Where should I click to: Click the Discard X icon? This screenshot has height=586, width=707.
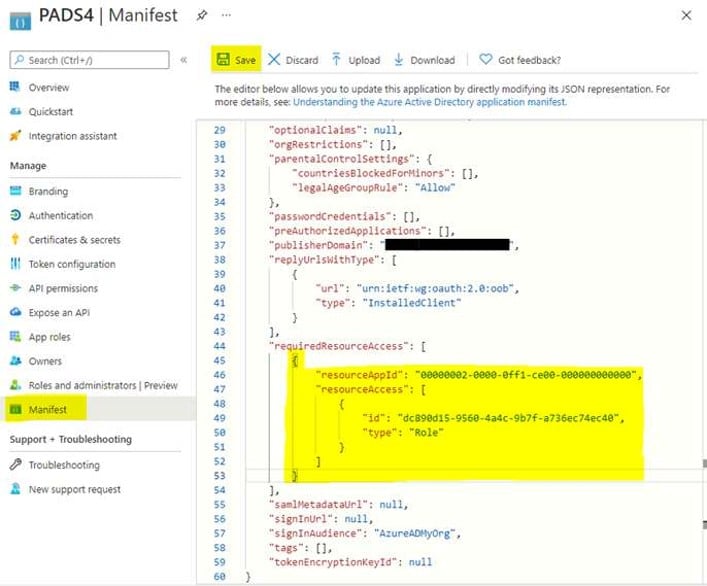[274, 60]
